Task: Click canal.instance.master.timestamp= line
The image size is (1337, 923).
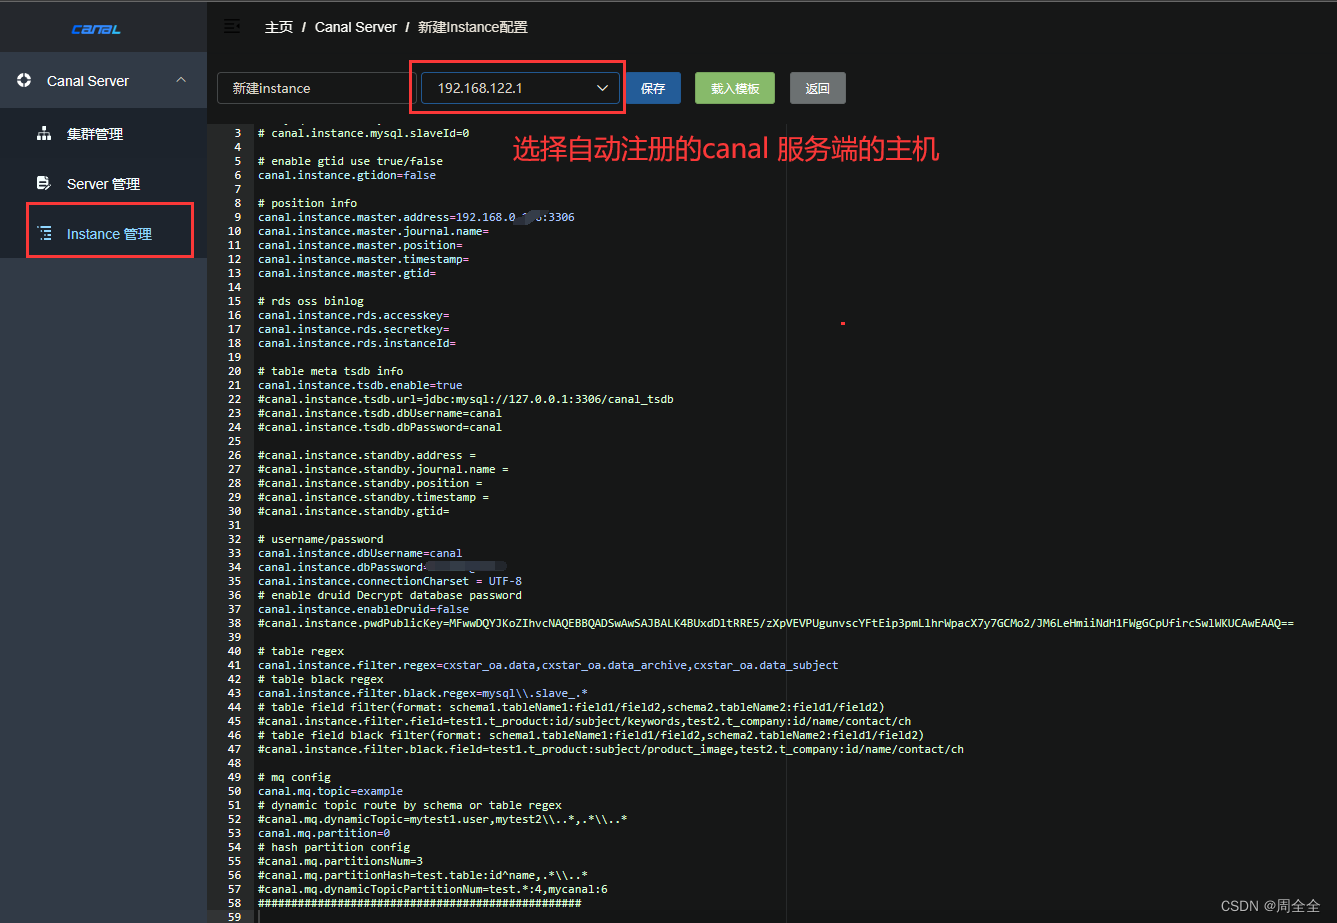Action: pos(363,259)
